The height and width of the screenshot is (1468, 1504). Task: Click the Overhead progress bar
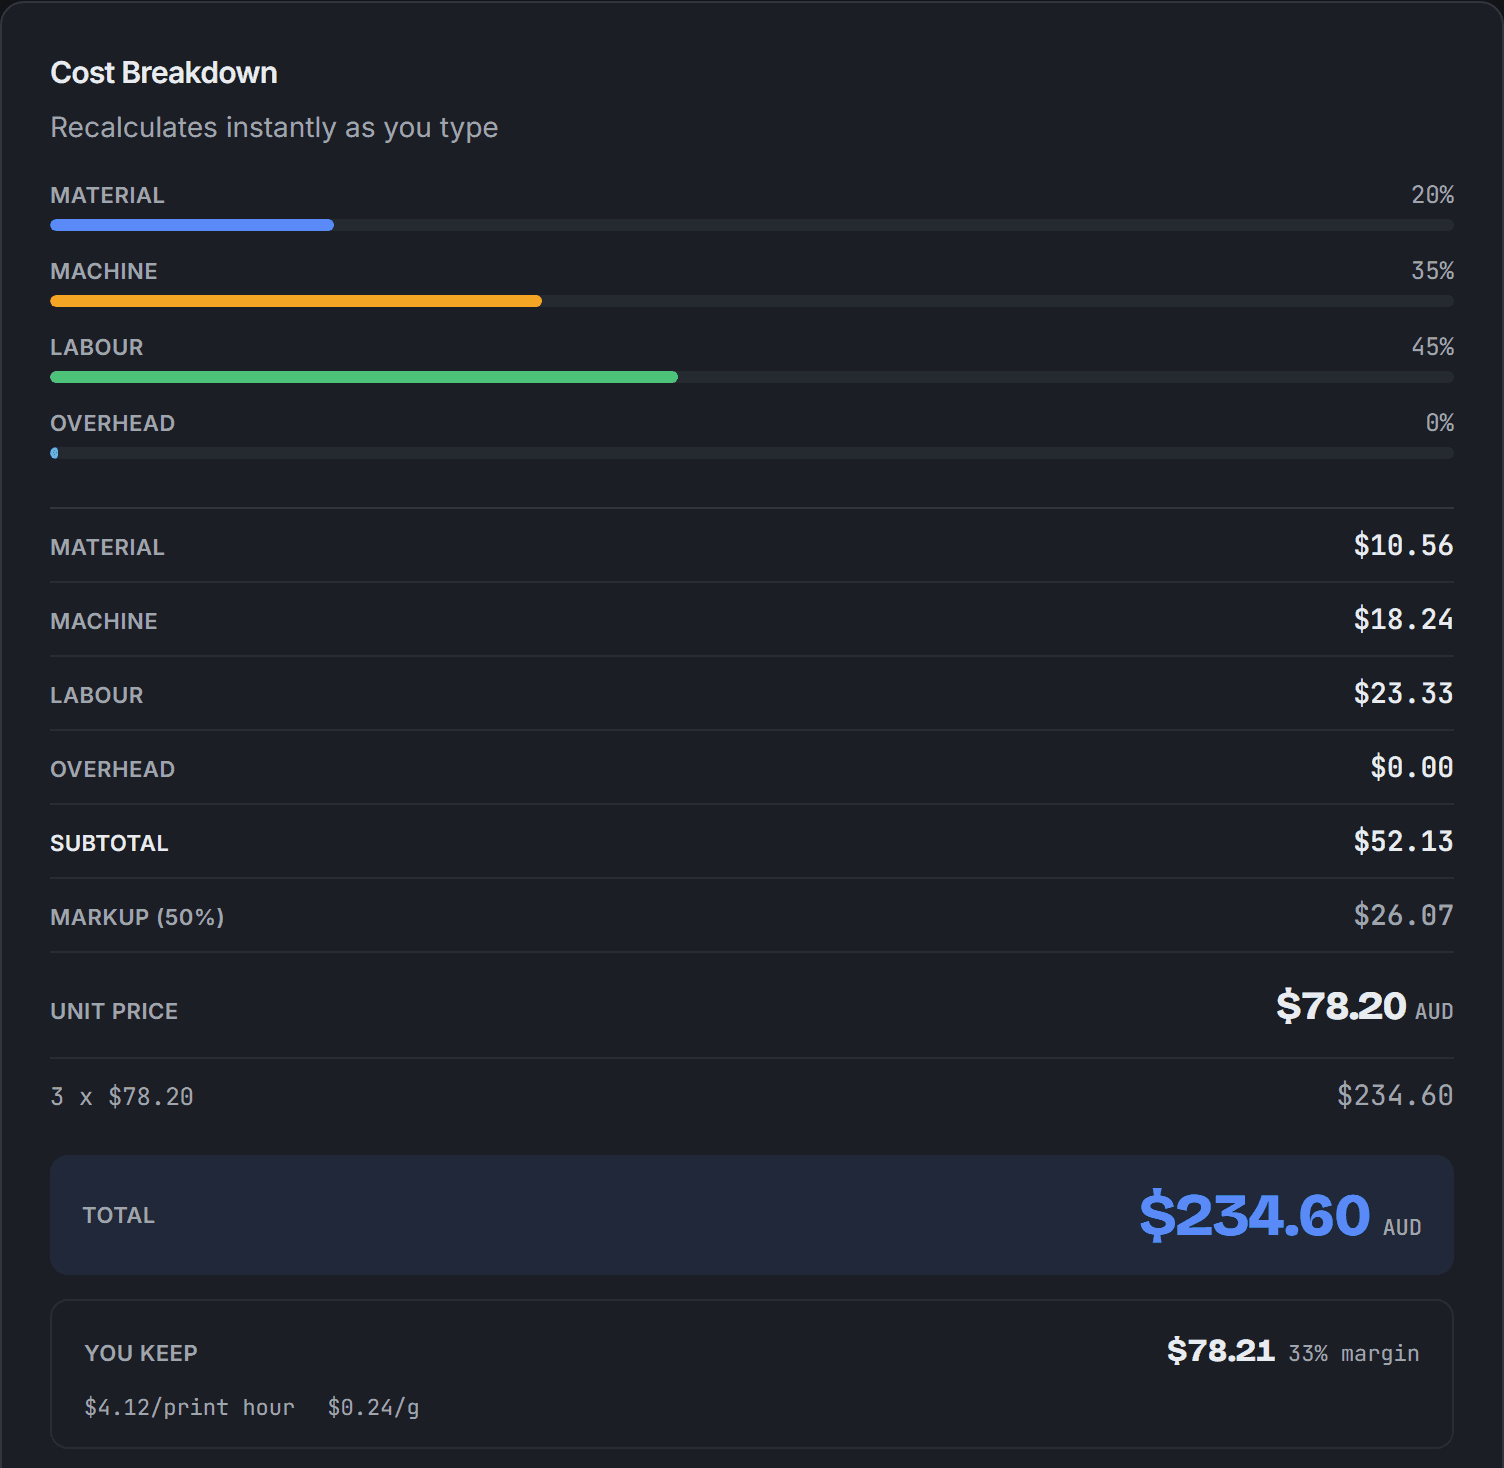[752, 453]
